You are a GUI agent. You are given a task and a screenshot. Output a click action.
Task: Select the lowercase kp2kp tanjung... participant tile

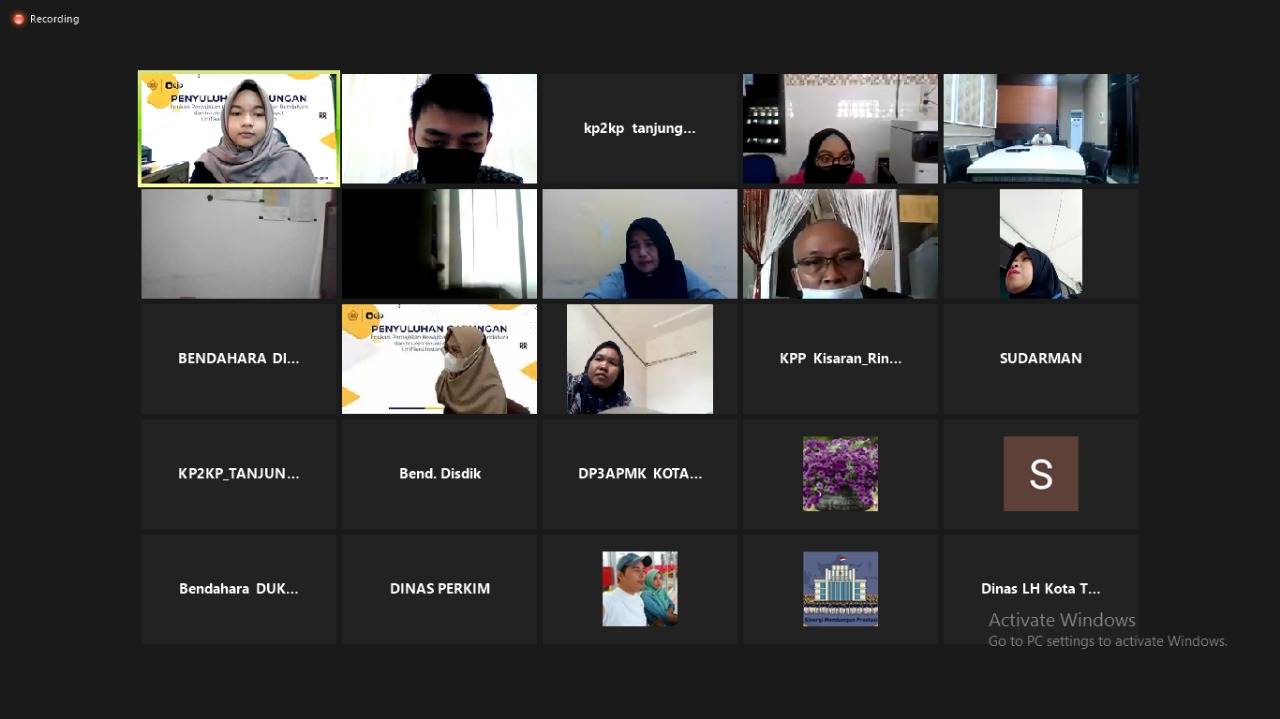click(x=639, y=129)
